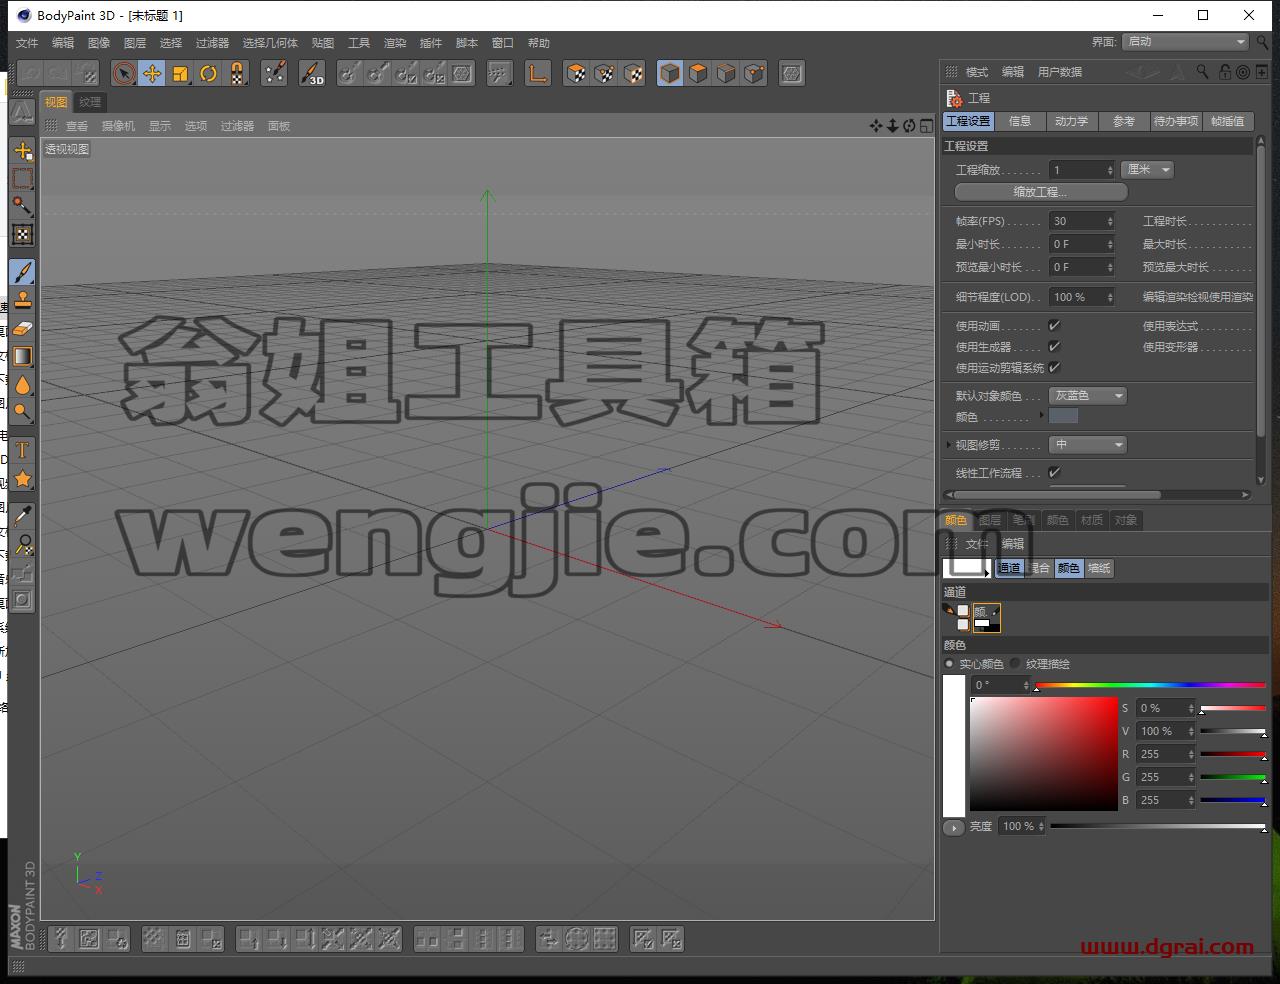Viewport: 1280px width, 984px height.
Task: Open the 厘米 units dropdown
Action: point(1147,170)
